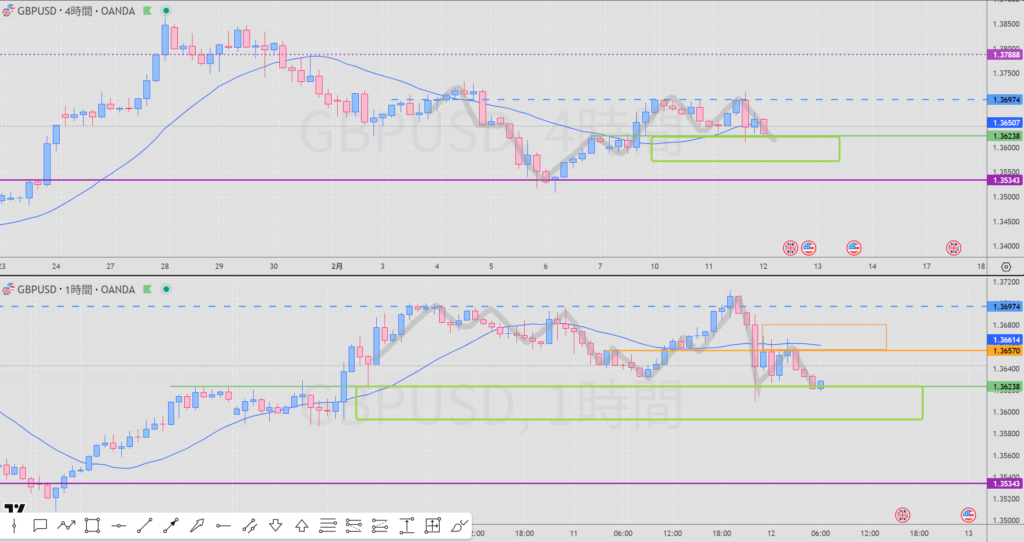Click the orange 1.36570 price label

click(x=1003, y=351)
